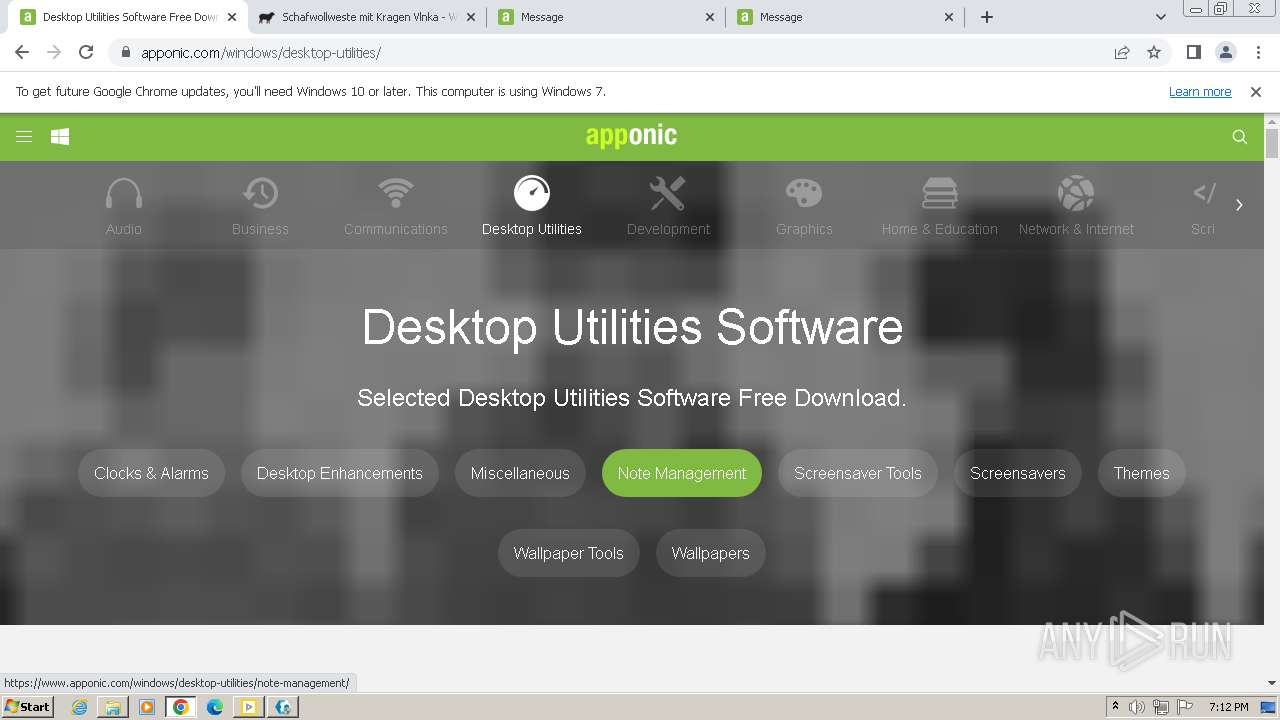Screen dimensions: 1280x720
Task: Open the Development tools category icon
Action: pyautogui.click(x=668, y=194)
